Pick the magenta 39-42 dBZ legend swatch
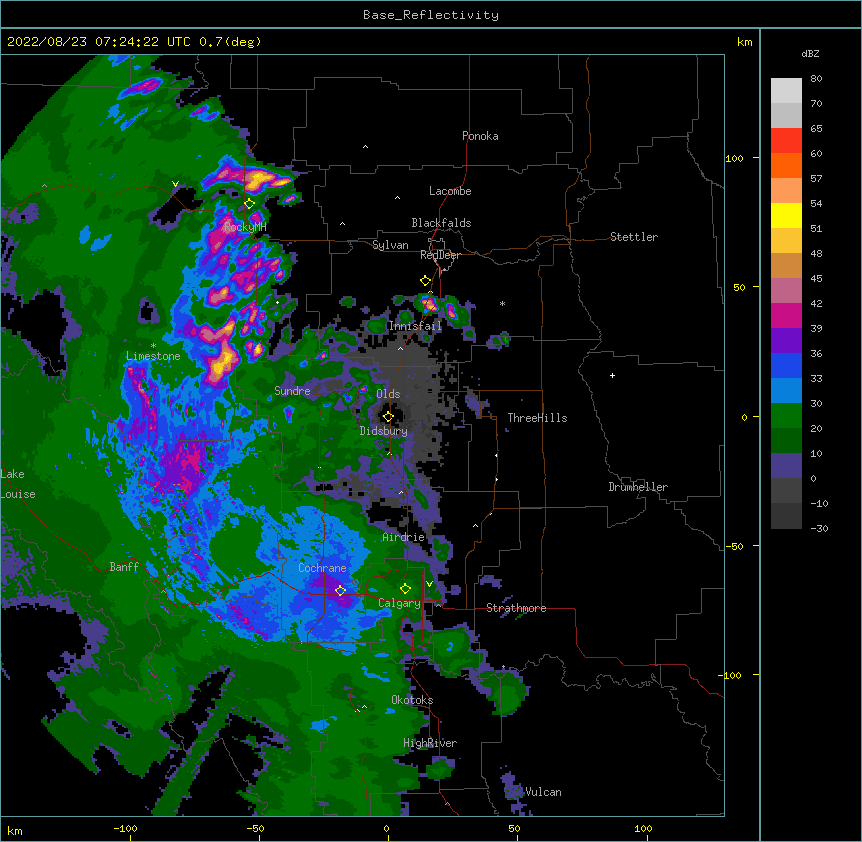Screen dimensions: 862x842 786,315
